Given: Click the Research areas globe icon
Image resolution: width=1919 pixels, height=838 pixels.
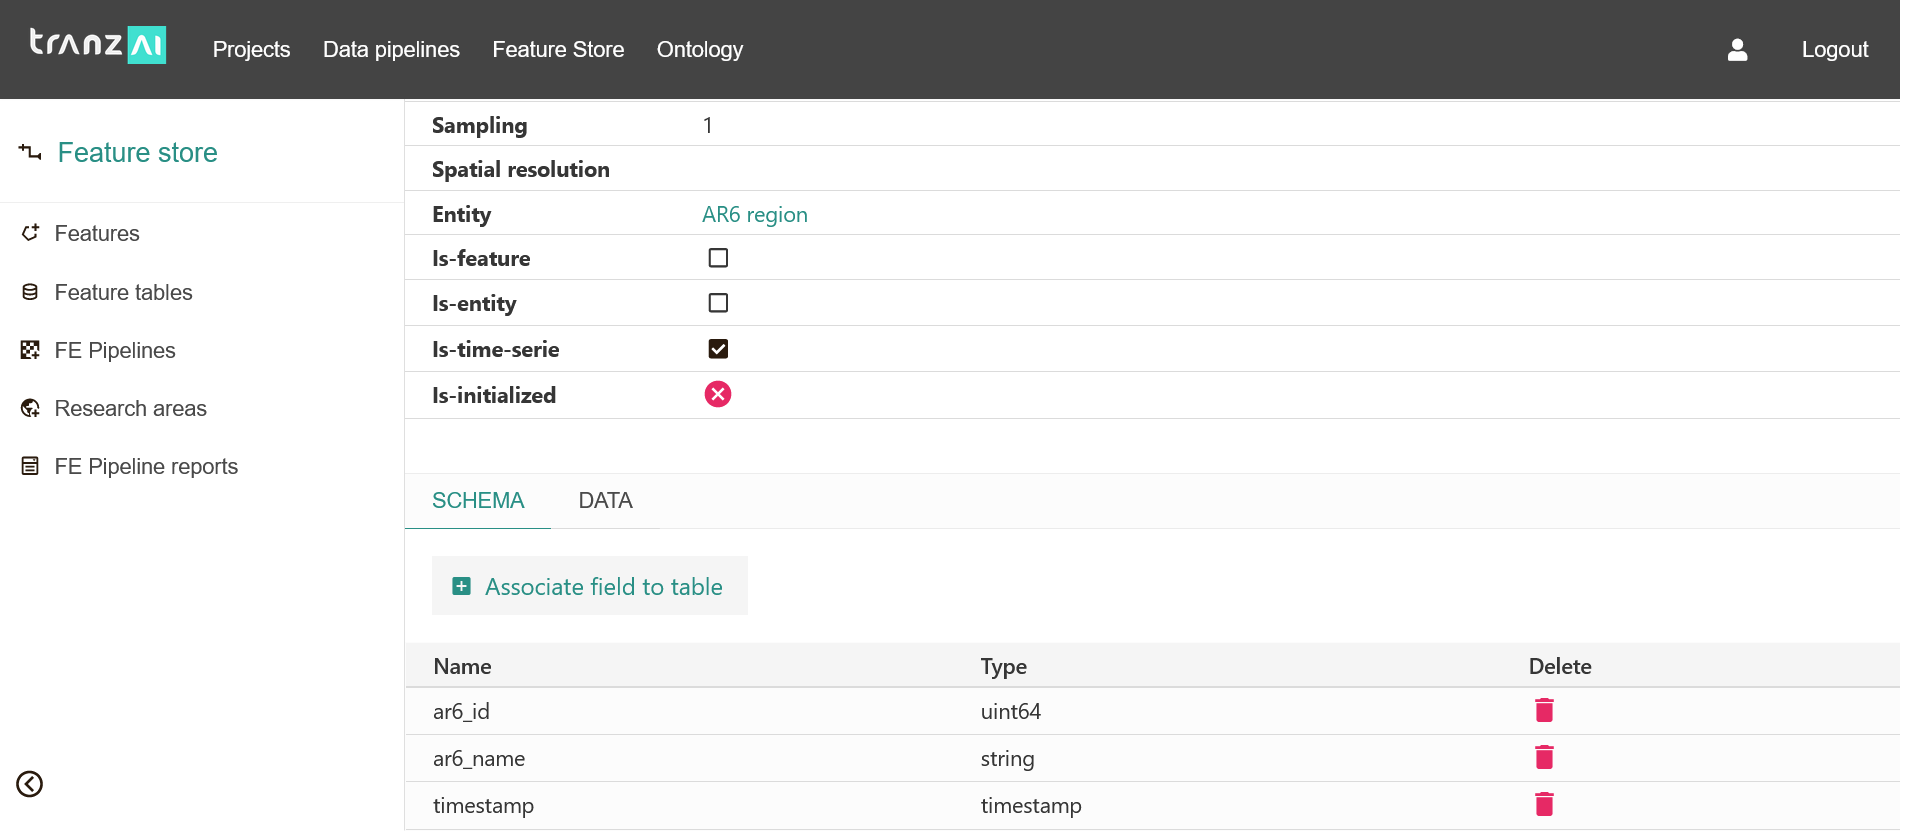Looking at the screenshot, I should click(x=30, y=408).
